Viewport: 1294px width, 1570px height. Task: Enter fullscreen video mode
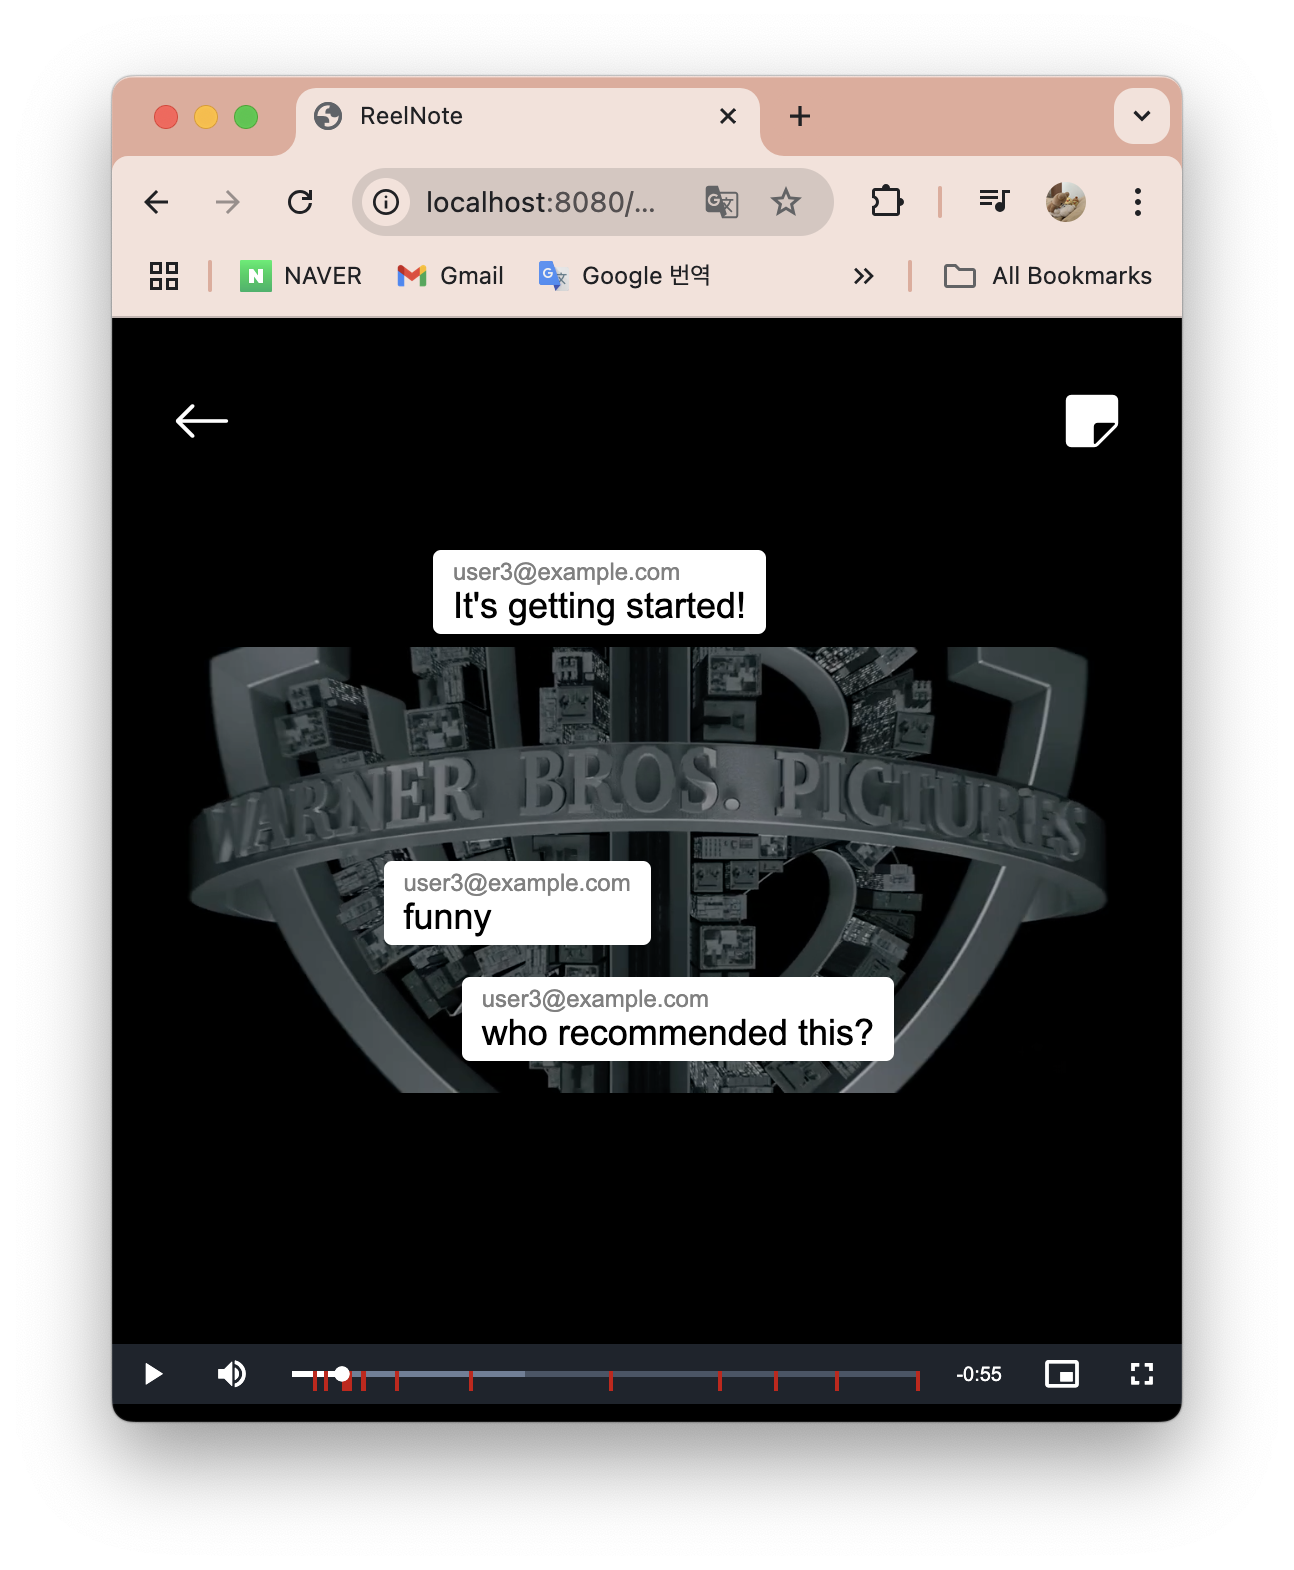click(1142, 1374)
